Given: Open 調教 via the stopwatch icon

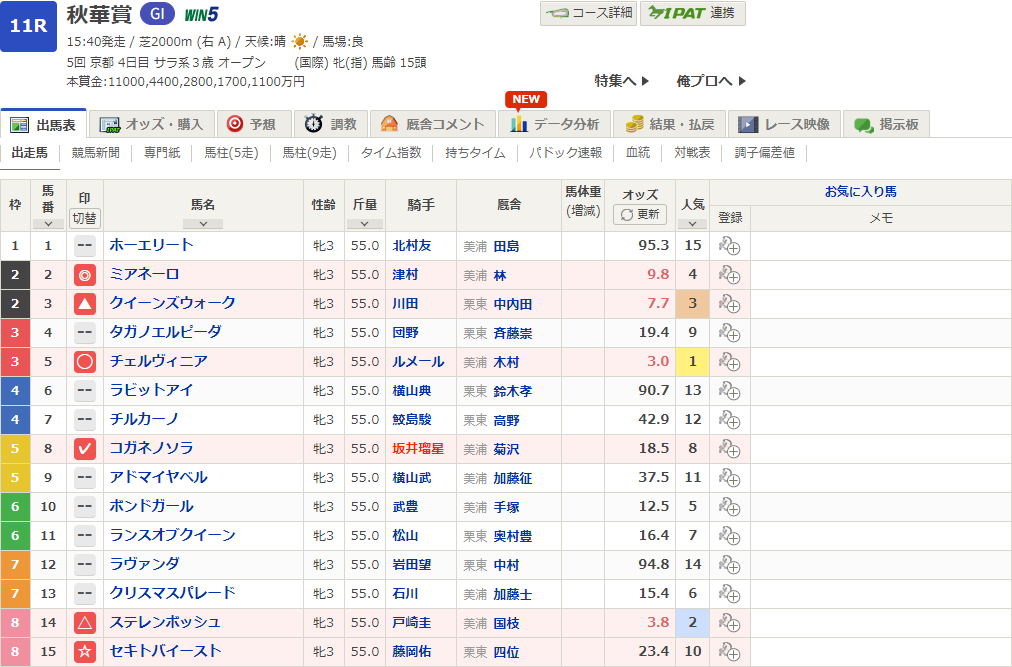Looking at the screenshot, I should point(312,125).
